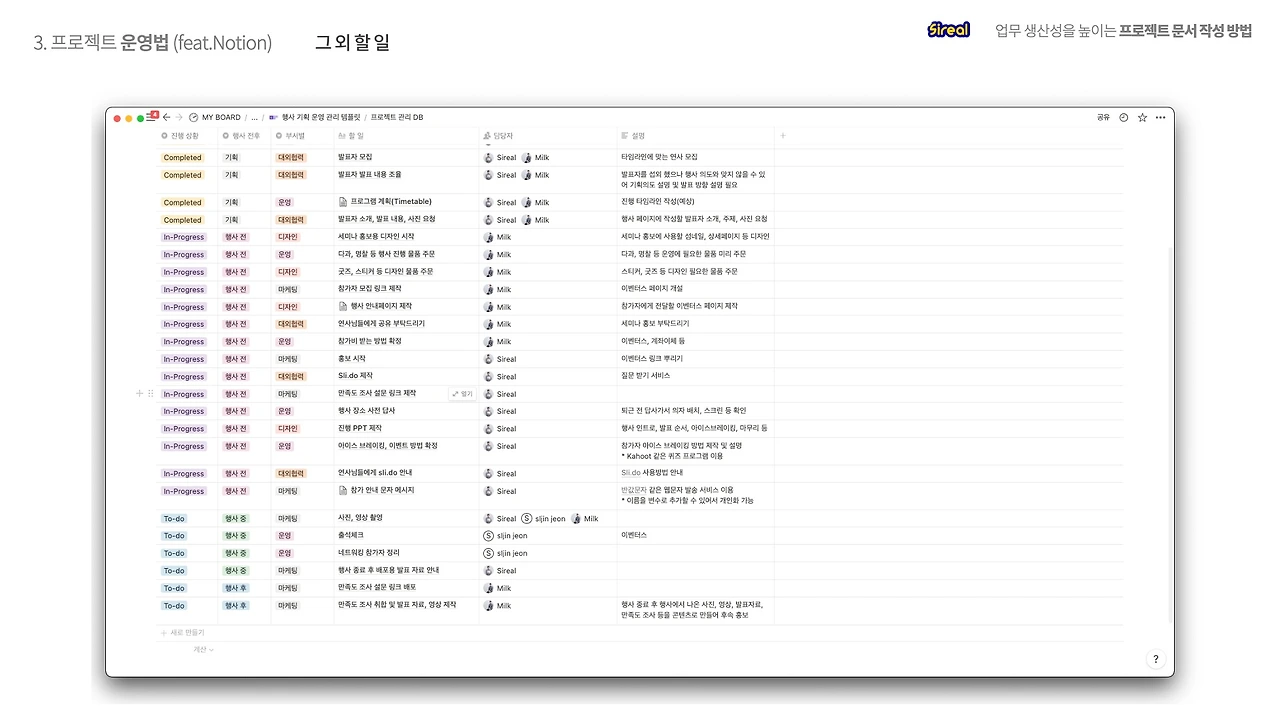Click the 대외협력 tag in the Sli.do 제작 row

point(291,377)
